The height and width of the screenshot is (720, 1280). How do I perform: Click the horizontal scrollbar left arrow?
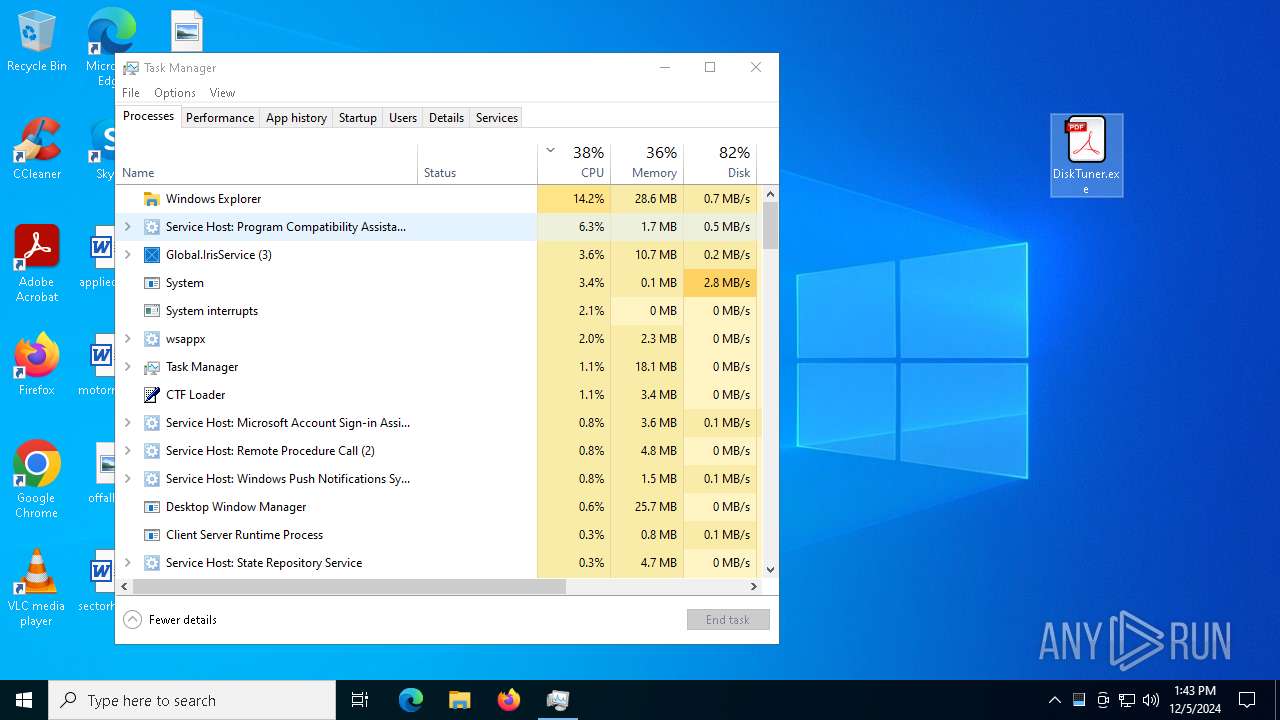click(124, 587)
